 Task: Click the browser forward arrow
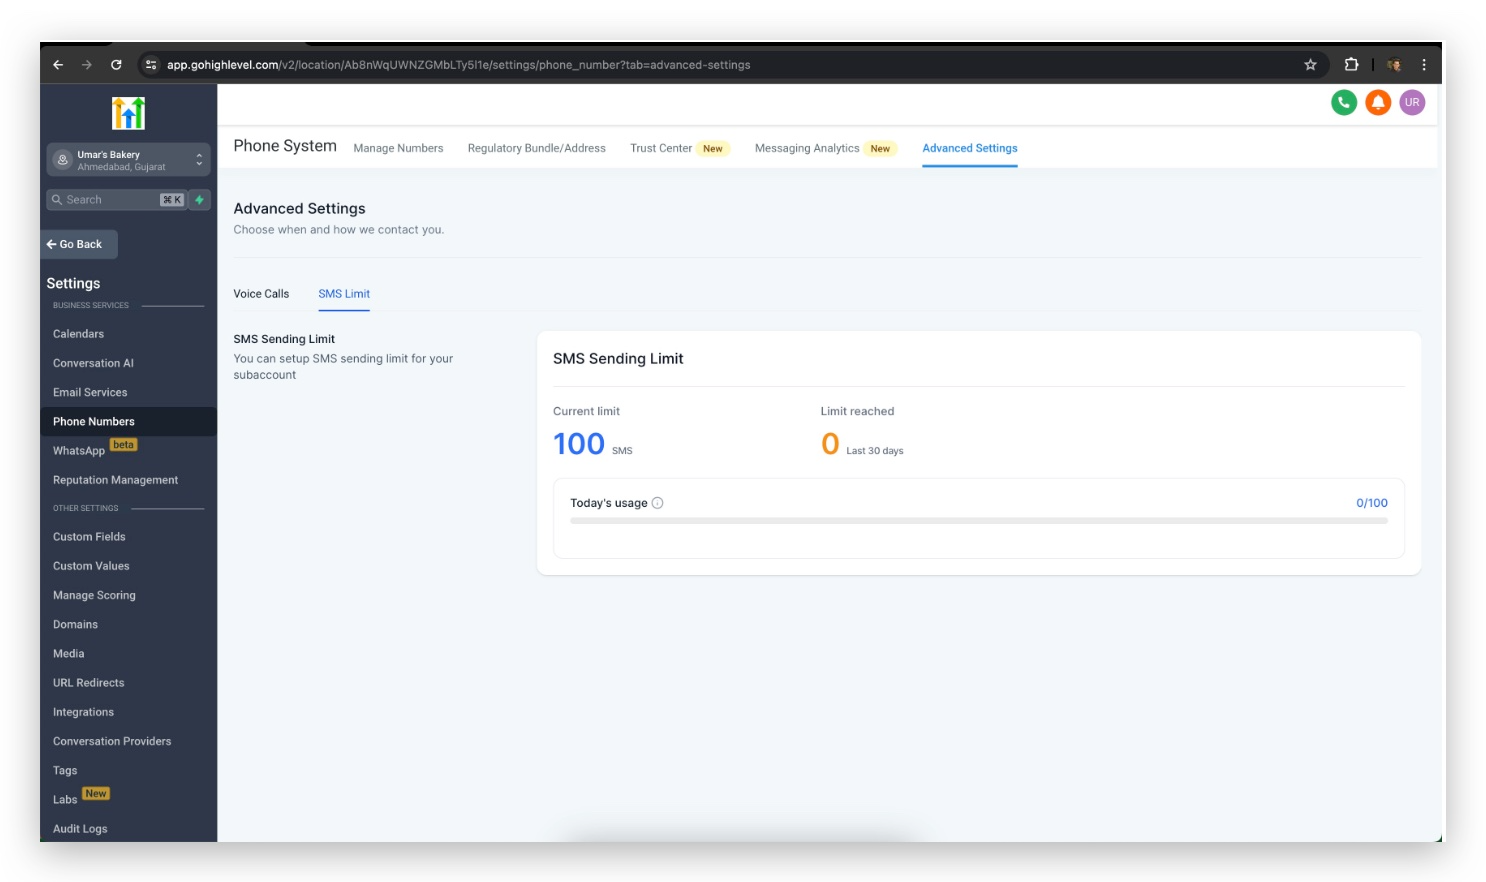point(87,65)
